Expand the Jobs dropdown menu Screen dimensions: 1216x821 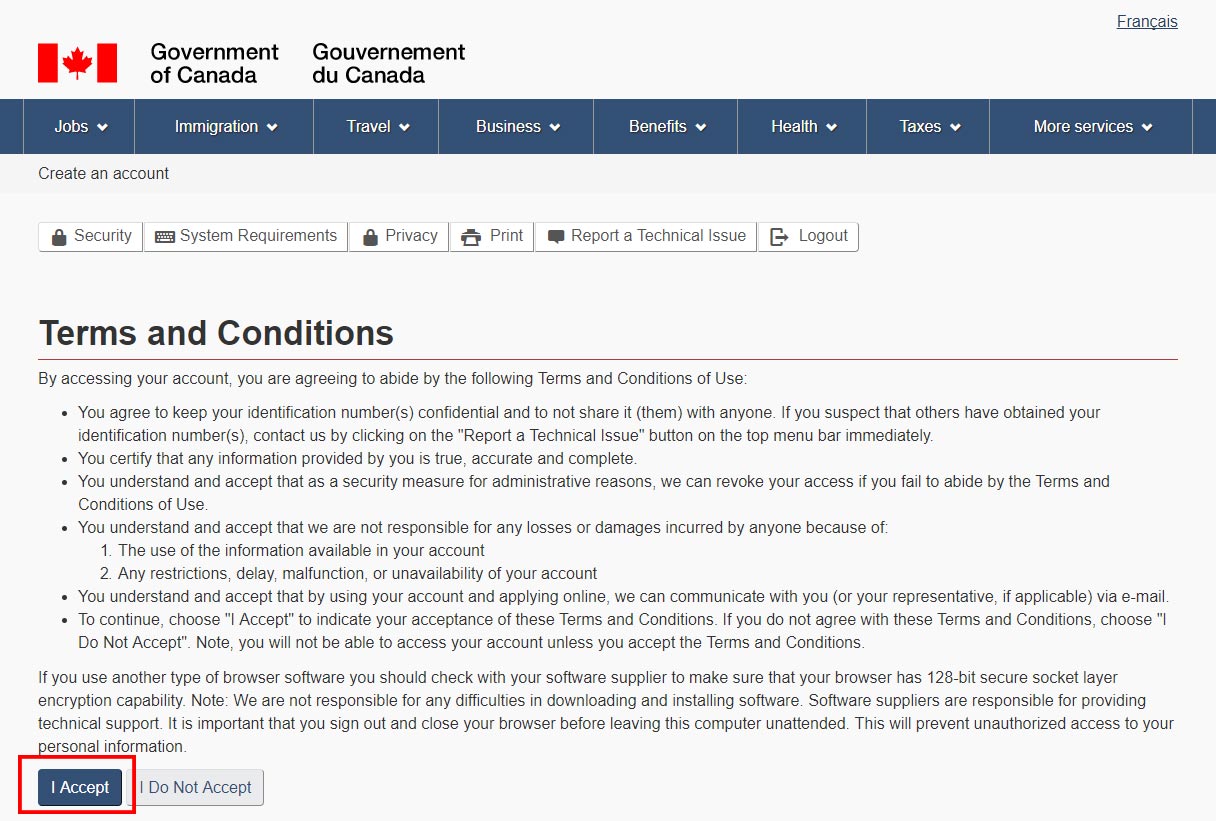81,127
